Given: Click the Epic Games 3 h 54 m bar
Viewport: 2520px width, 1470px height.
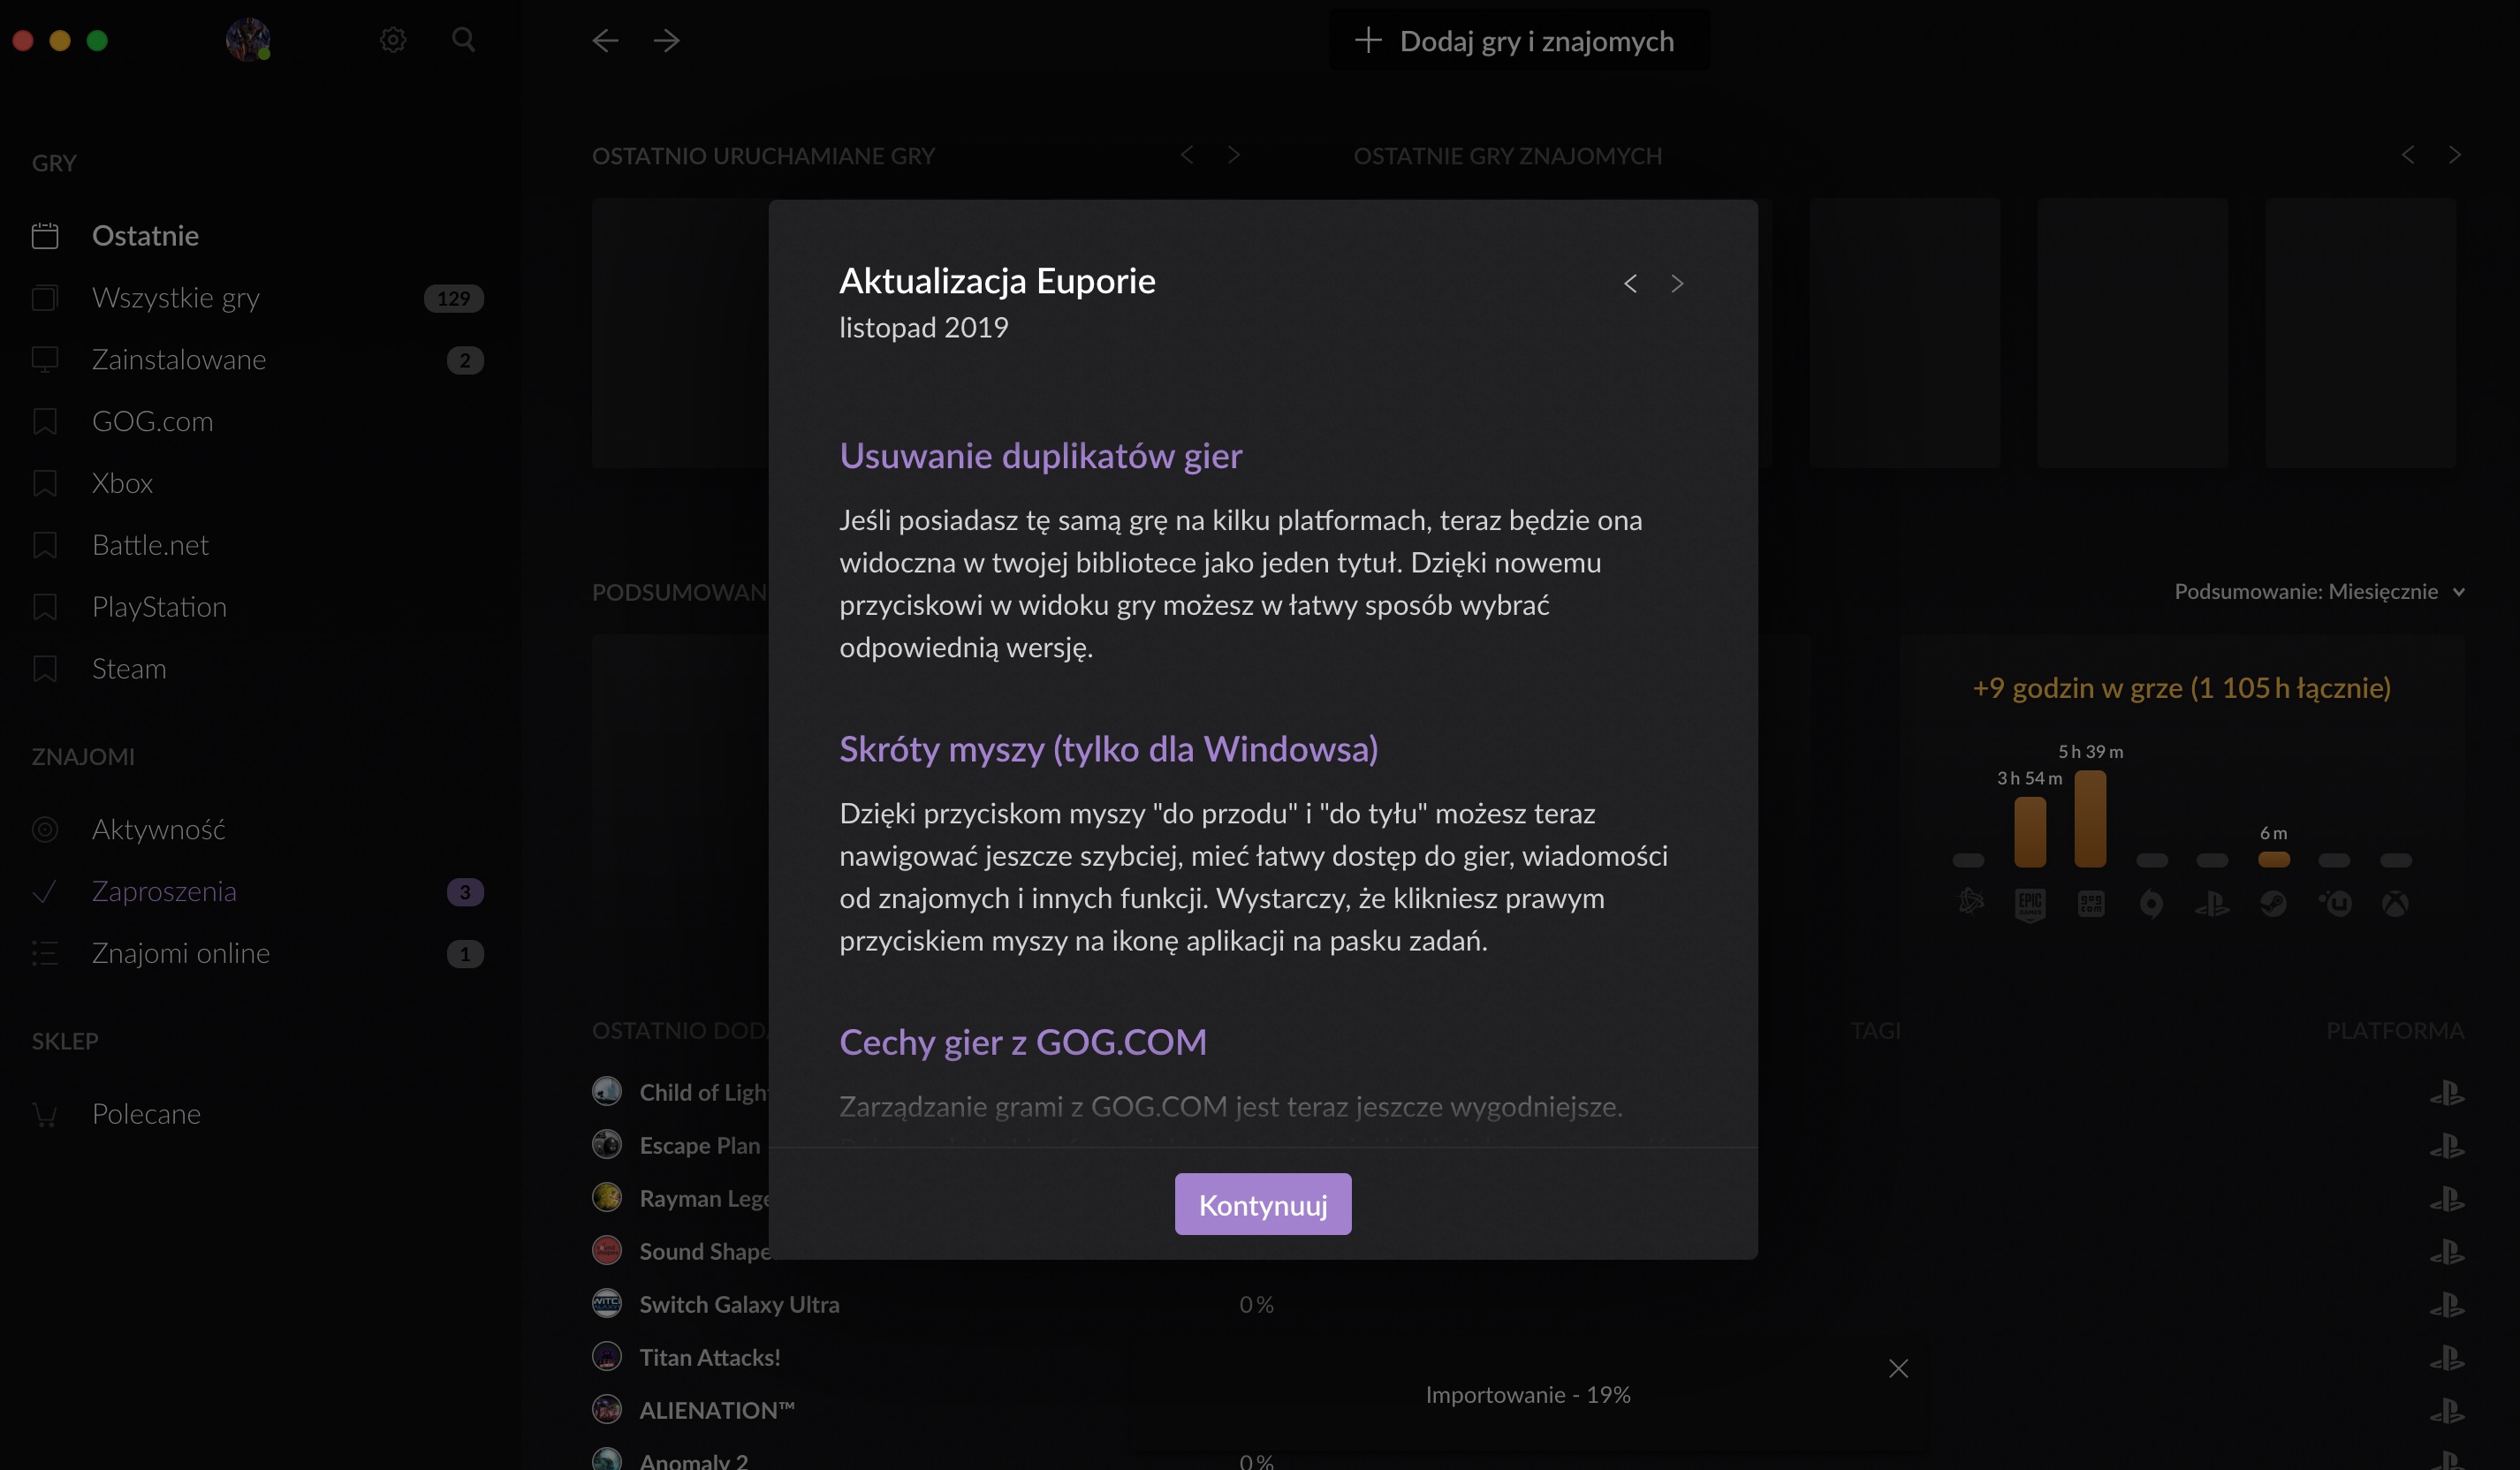Looking at the screenshot, I should (x=2030, y=832).
